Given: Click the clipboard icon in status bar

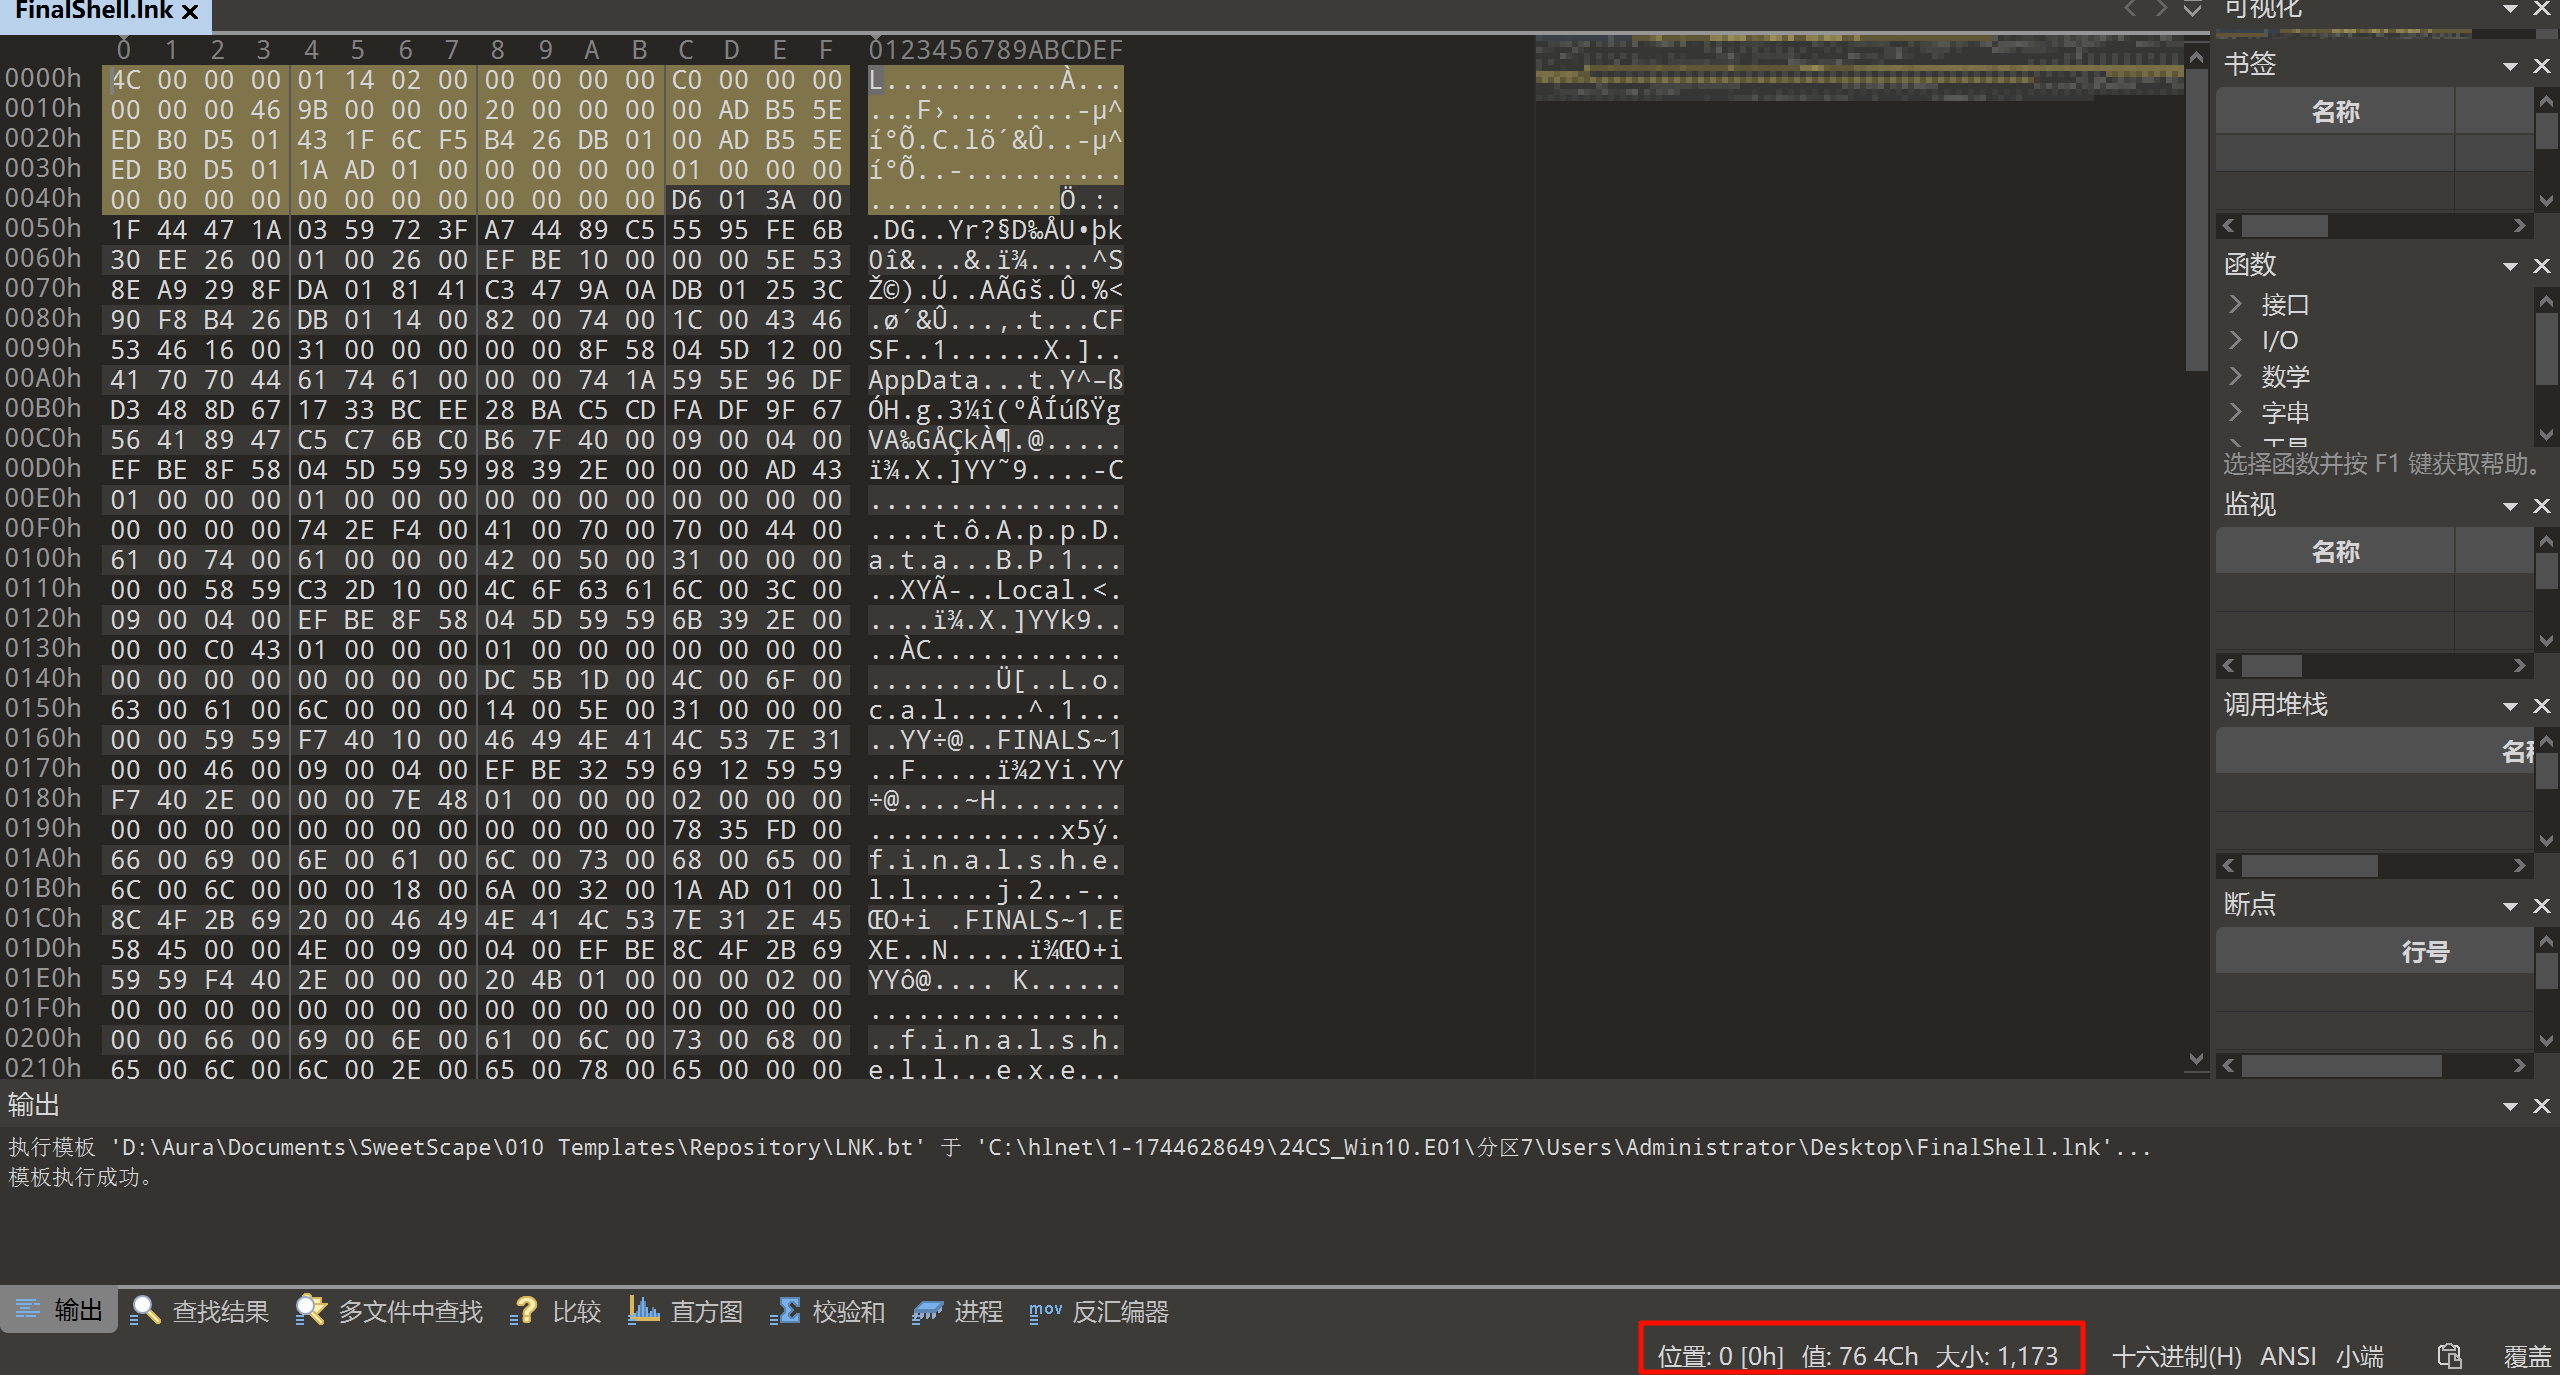Looking at the screenshot, I should tap(2449, 1356).
